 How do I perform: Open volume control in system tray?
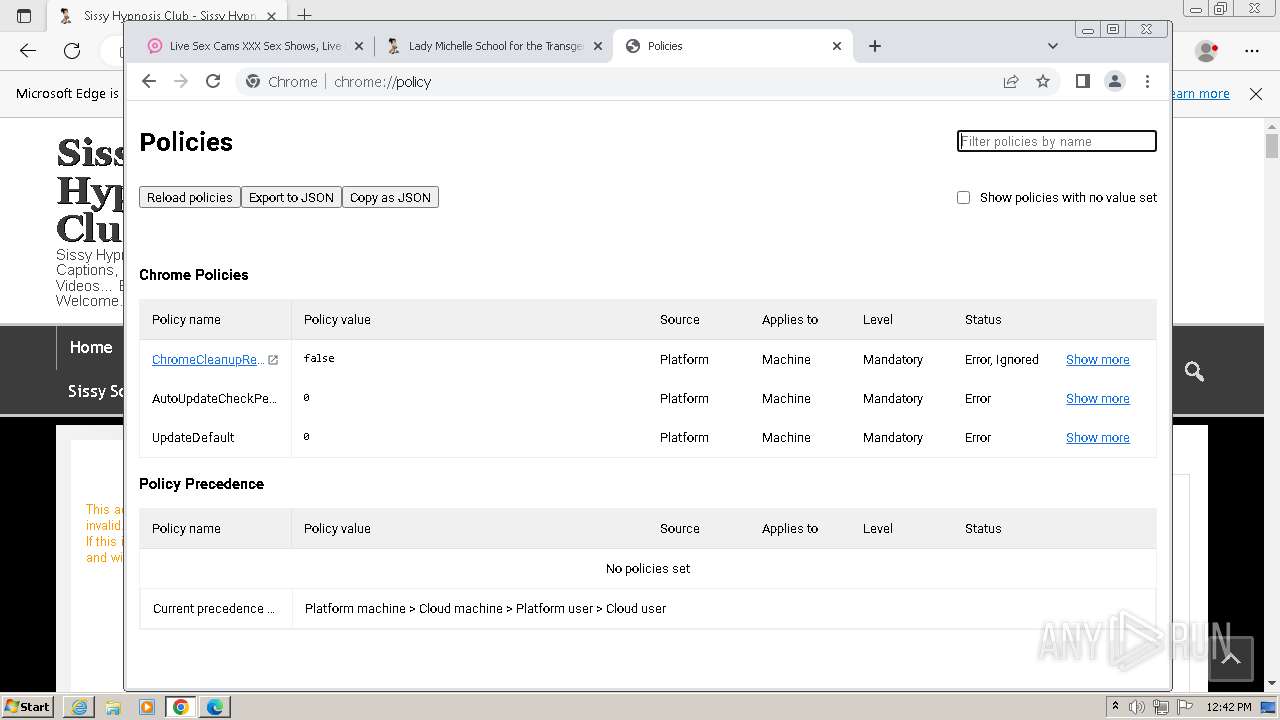pos(1137,706)
